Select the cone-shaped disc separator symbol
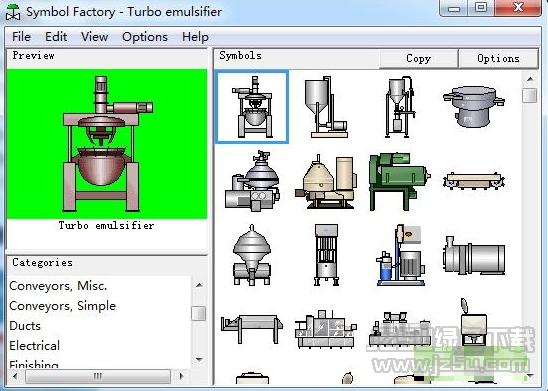This screenshot has width=548, height=391. click(252, 255)
